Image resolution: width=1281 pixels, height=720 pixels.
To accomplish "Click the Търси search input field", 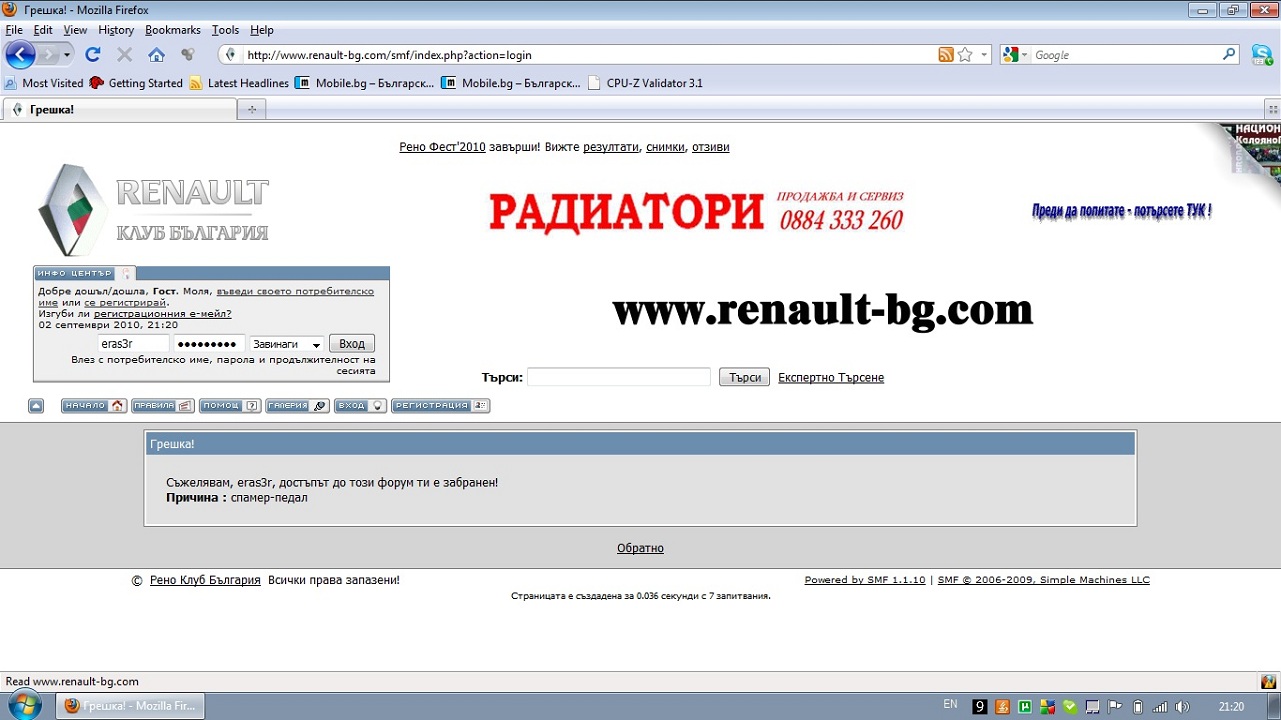I will tap(618, 377).
